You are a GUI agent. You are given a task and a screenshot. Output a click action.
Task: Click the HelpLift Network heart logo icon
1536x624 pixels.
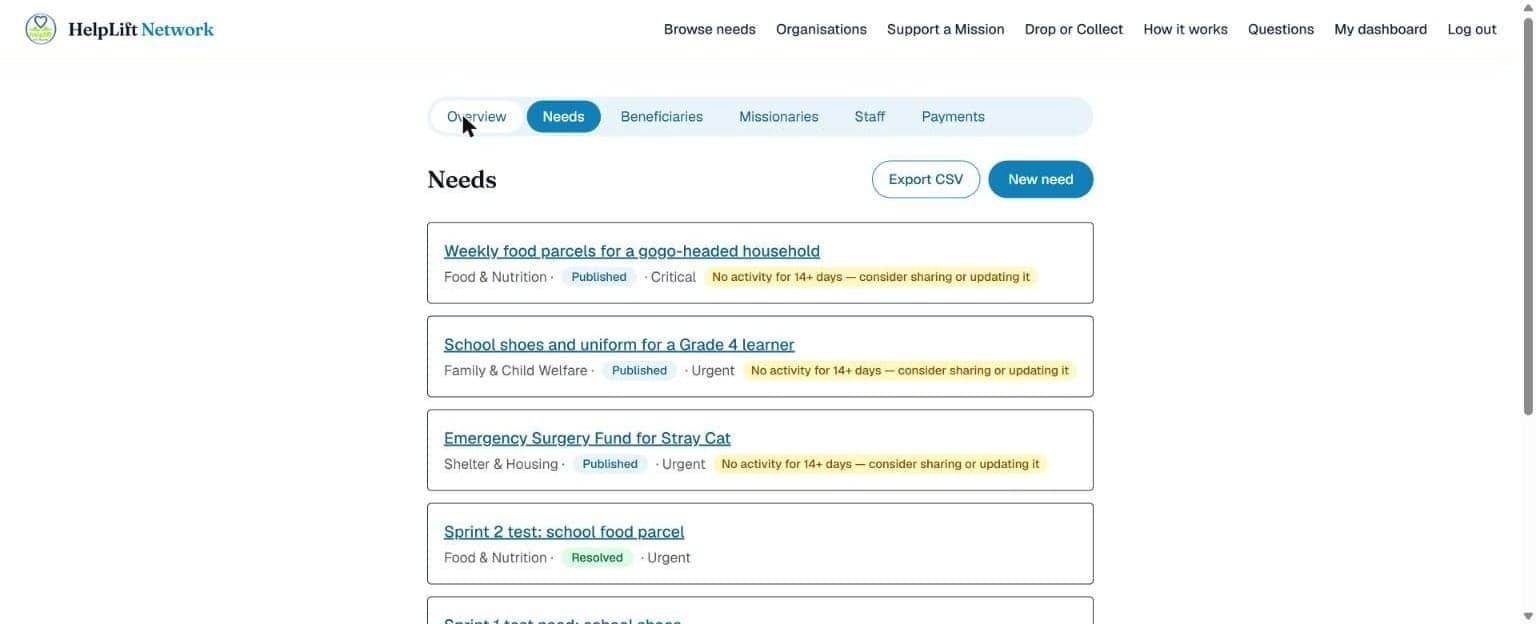(41, 29)
